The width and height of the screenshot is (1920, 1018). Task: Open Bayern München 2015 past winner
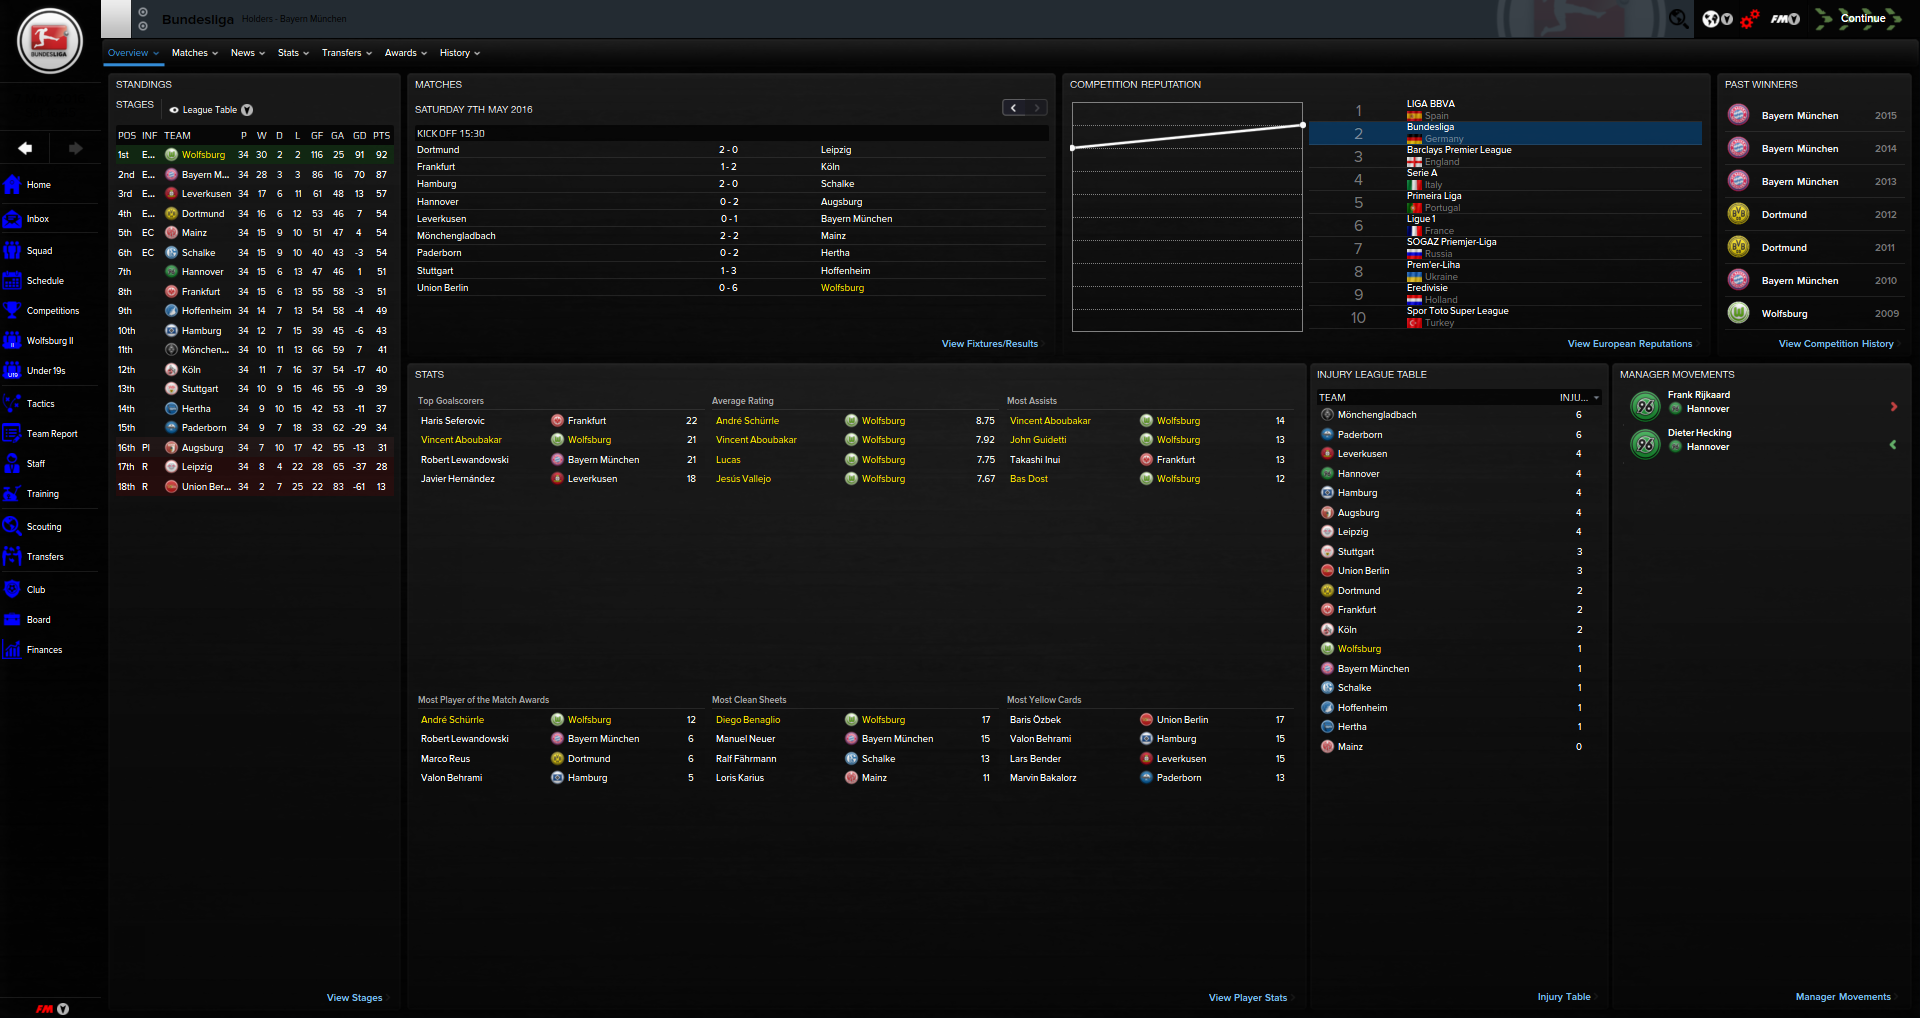1813,116
